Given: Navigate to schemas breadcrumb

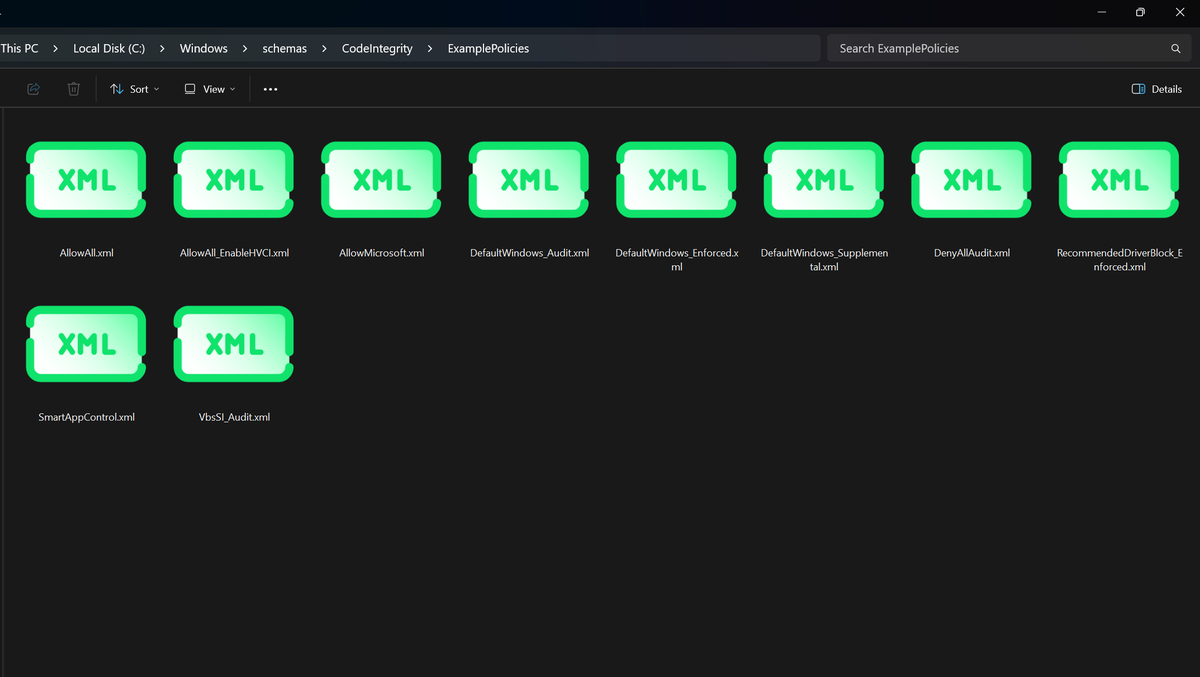Looking at the screenshot, I should coord(285,48).
